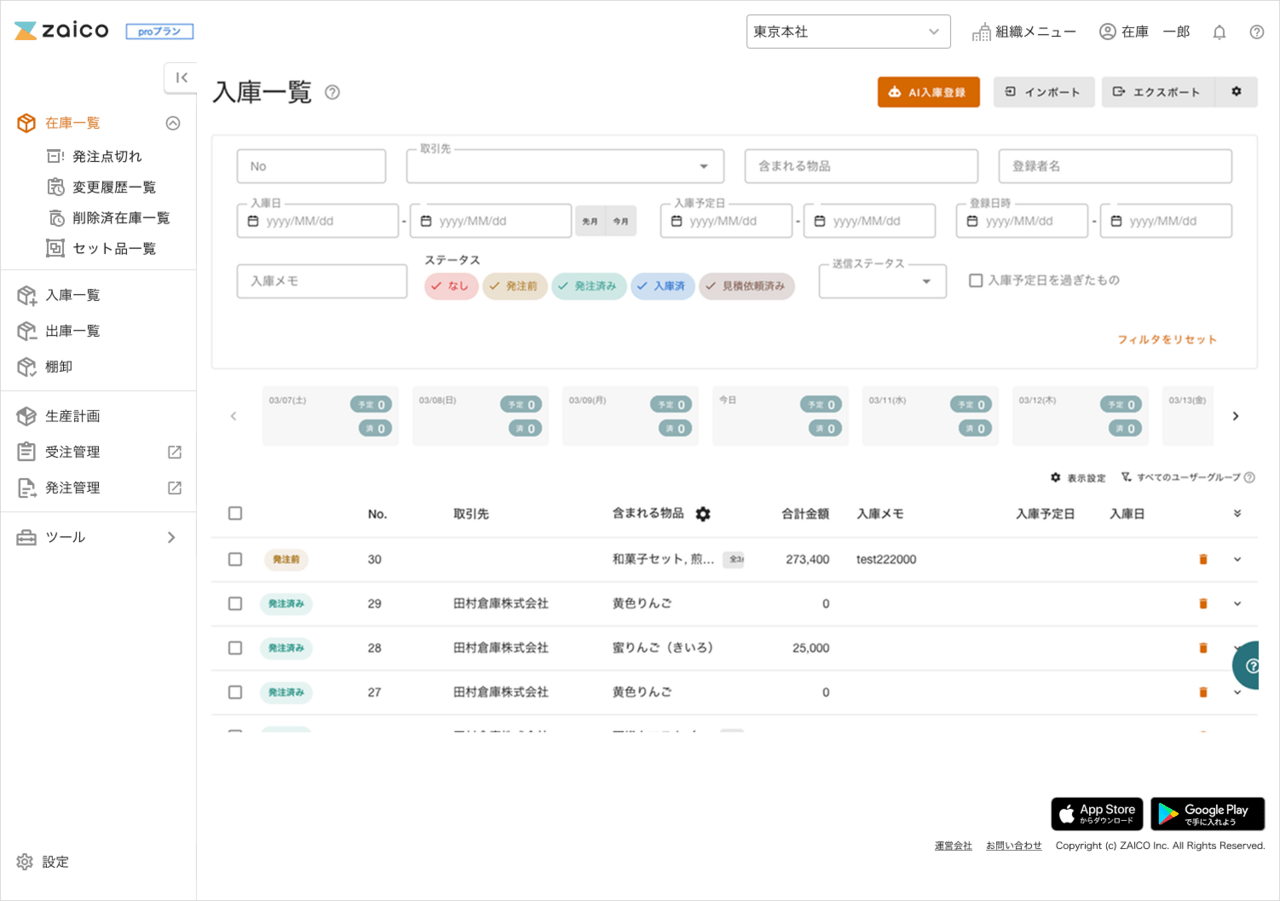Open the 東京本社 location dropdown
The width and height of the screenshot is (1280, 901).
848,32
